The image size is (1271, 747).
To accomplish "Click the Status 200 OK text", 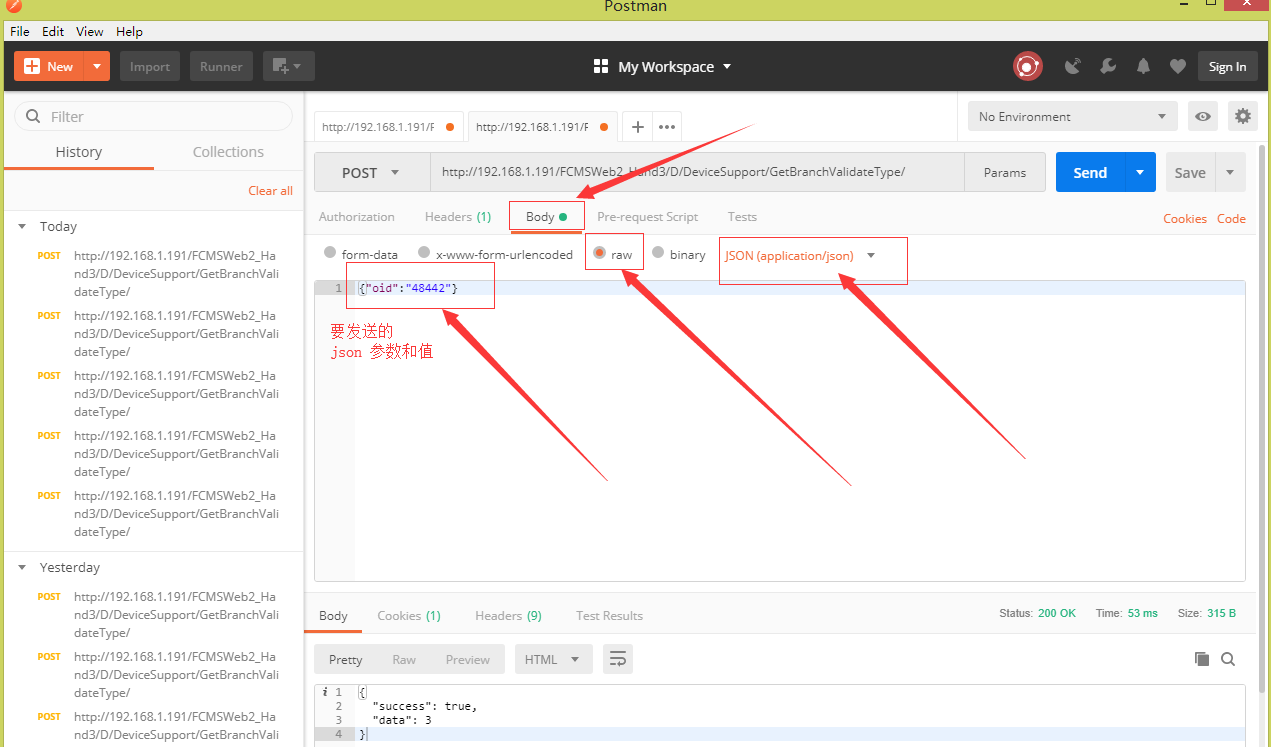I will (1037, 613).
